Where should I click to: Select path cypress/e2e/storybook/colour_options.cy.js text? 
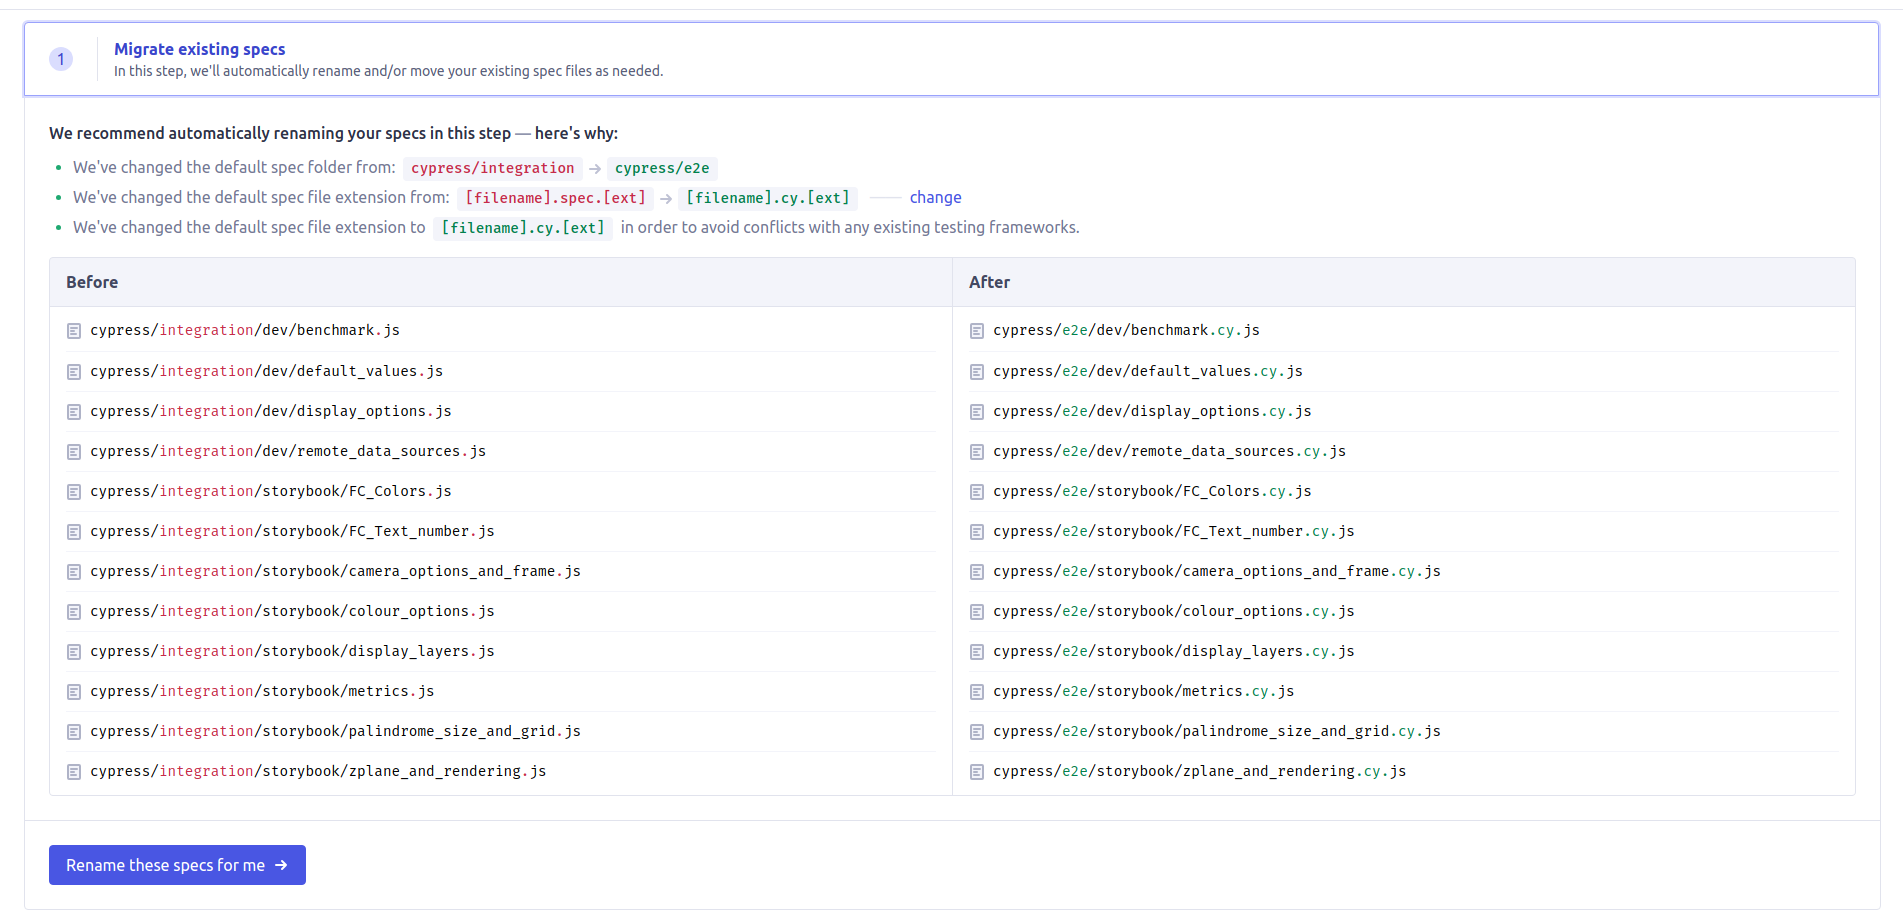[x=1174, y=611]
